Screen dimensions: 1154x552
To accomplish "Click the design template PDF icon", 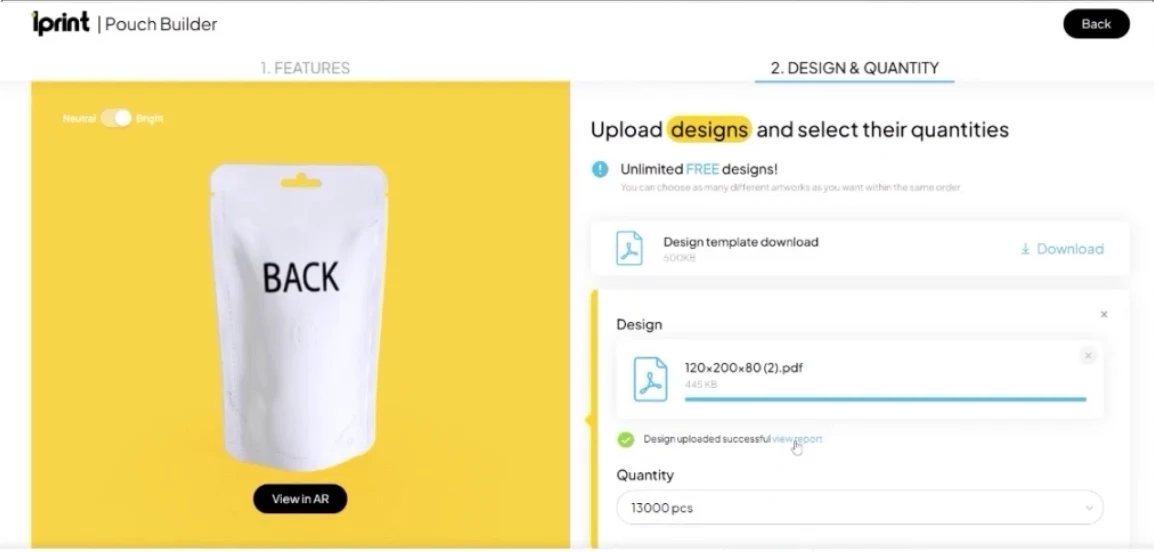I will coord(629,249).
